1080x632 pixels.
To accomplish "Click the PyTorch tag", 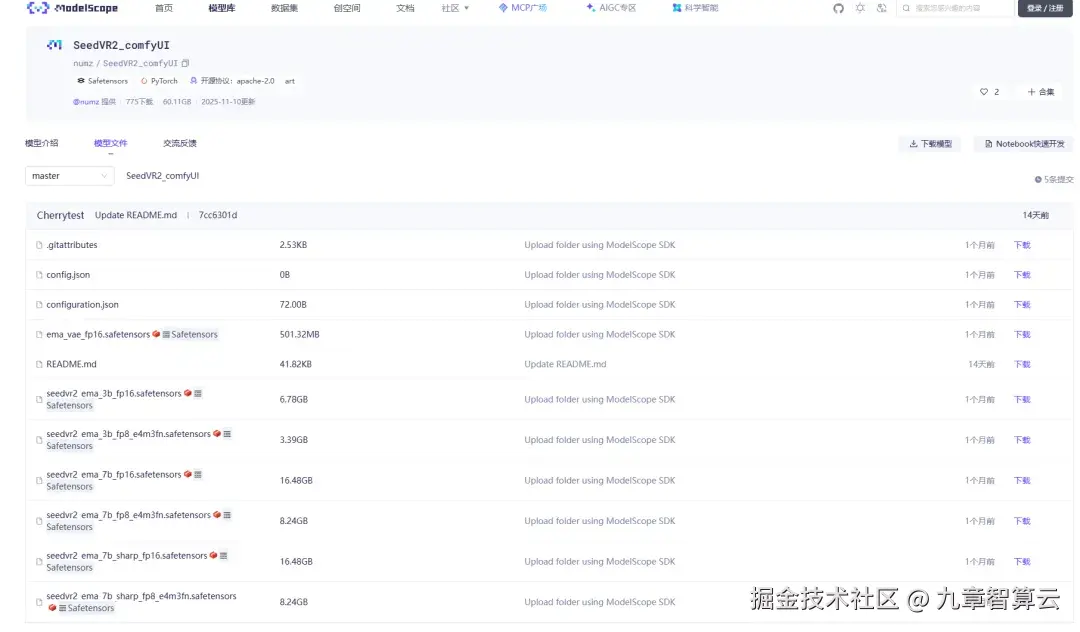I will pyautogui.click(x=159, y=81).
